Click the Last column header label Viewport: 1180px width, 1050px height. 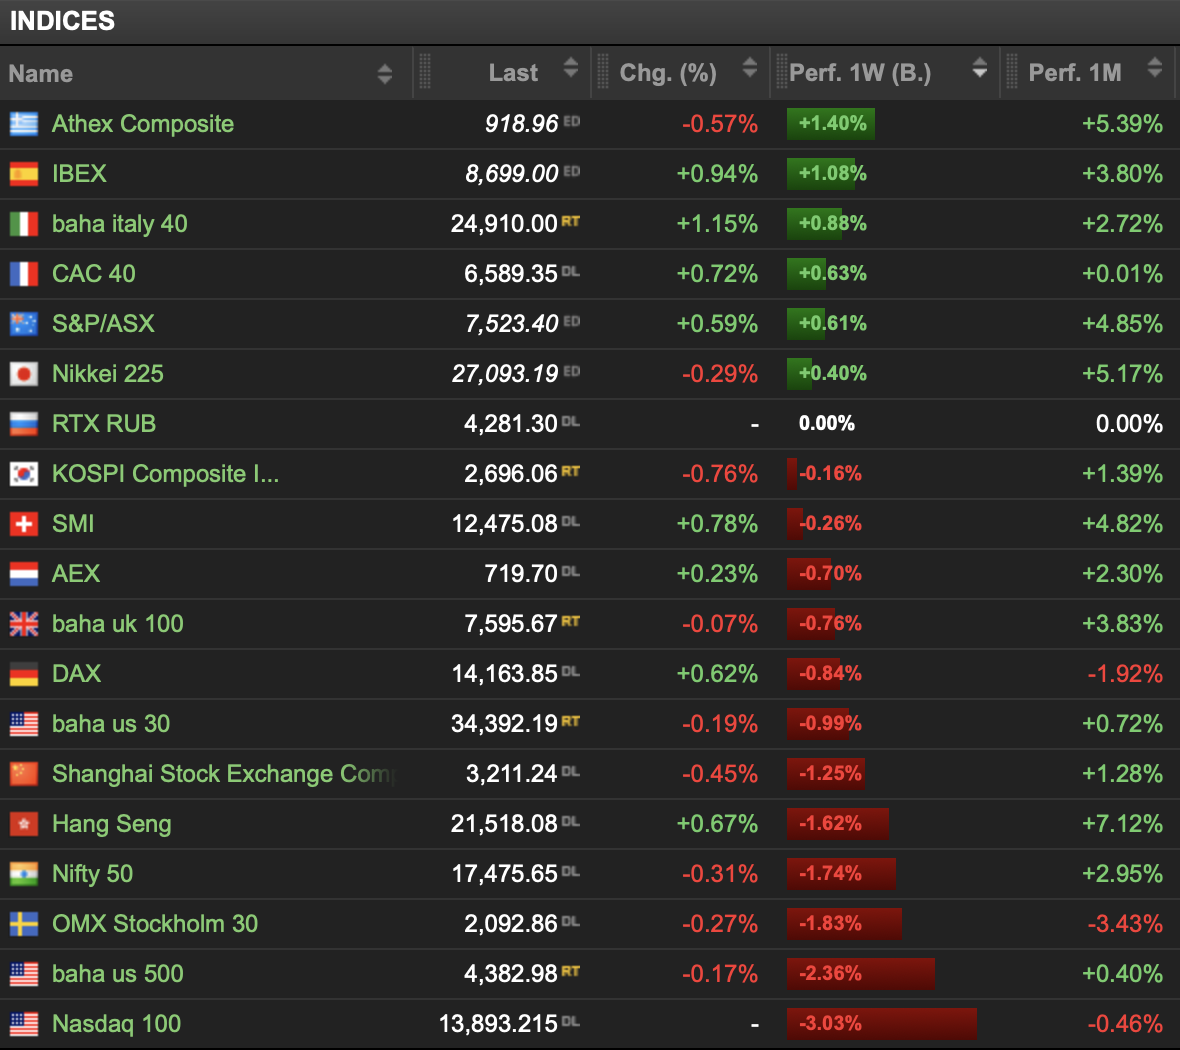coord(513,73)
